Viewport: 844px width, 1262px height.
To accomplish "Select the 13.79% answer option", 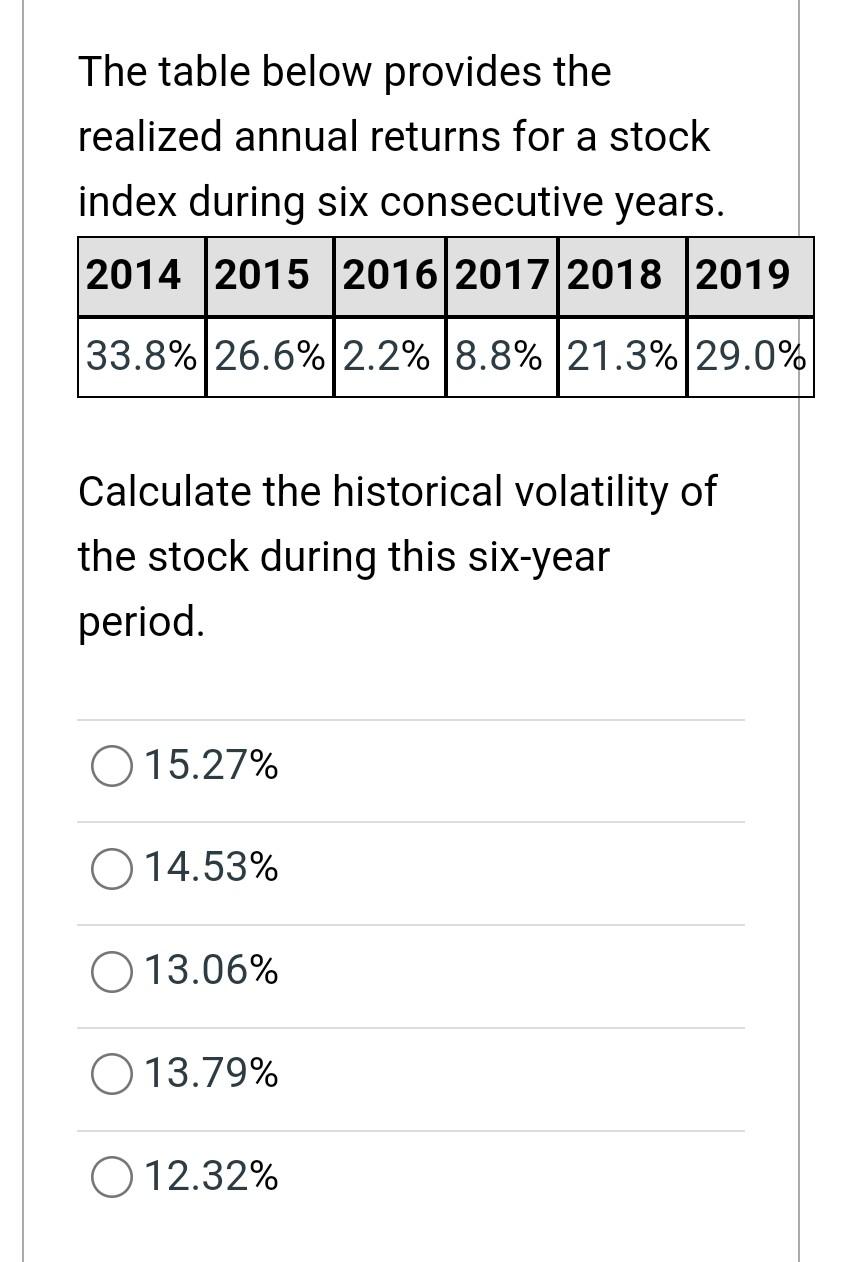I will click(111, 1074).
